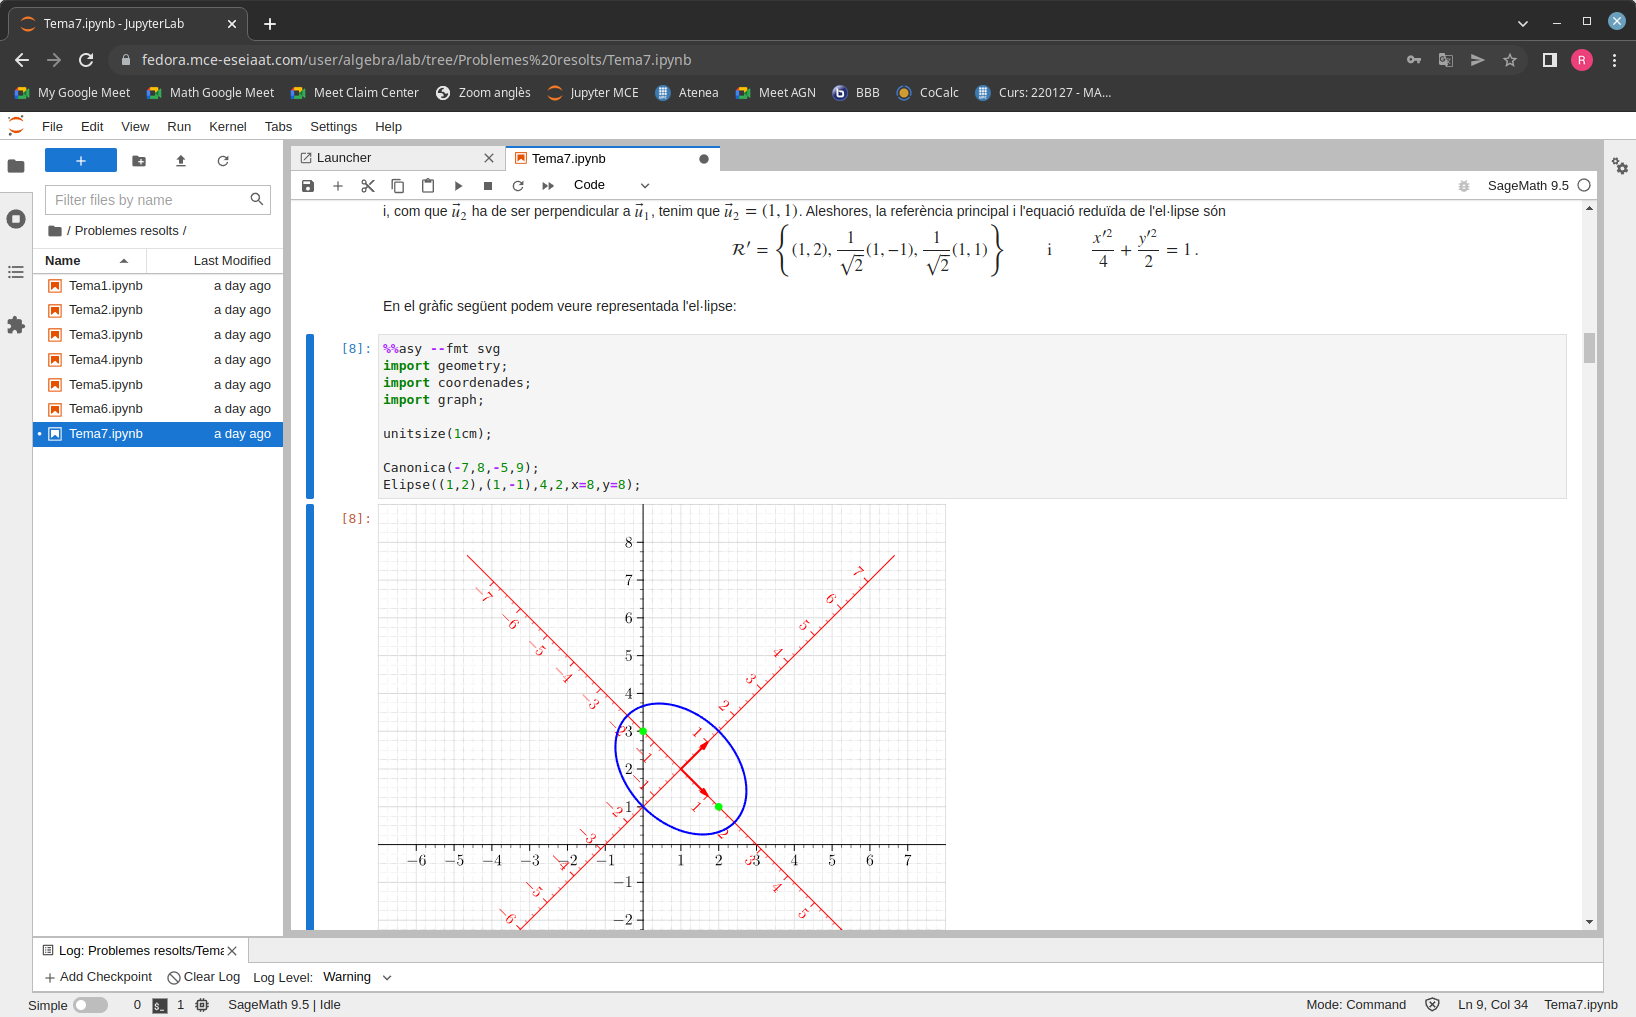The height and width of the screenshot is (1017, 1636).
Task: Run the selected cell with play icon
Action: tap(458, 186)
